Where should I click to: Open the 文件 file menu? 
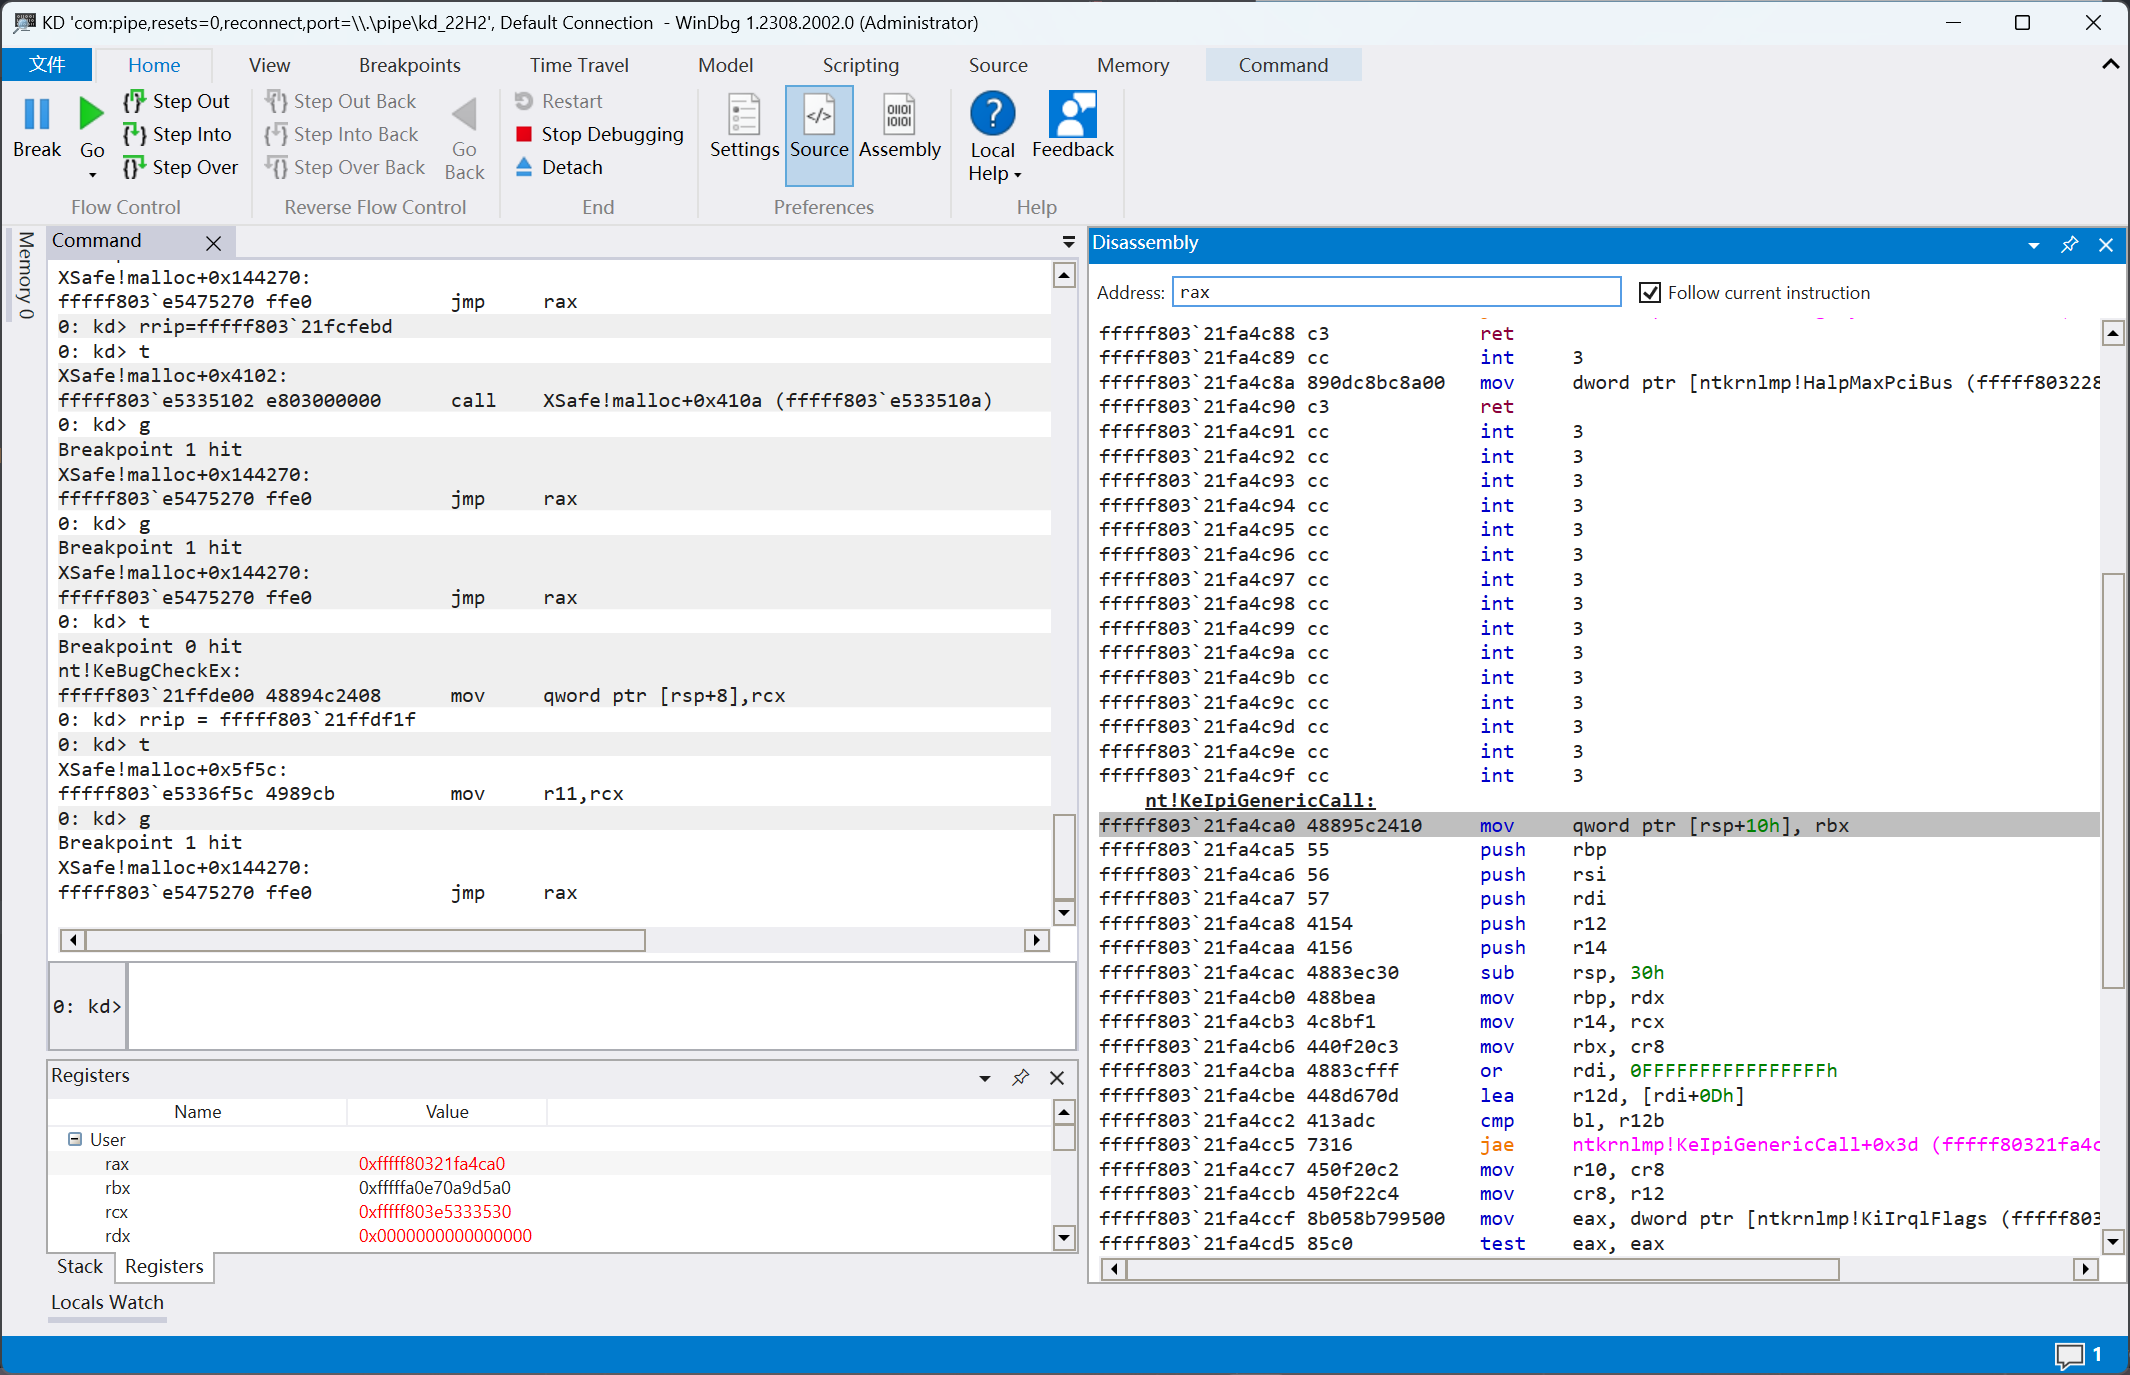click(47, 65)
